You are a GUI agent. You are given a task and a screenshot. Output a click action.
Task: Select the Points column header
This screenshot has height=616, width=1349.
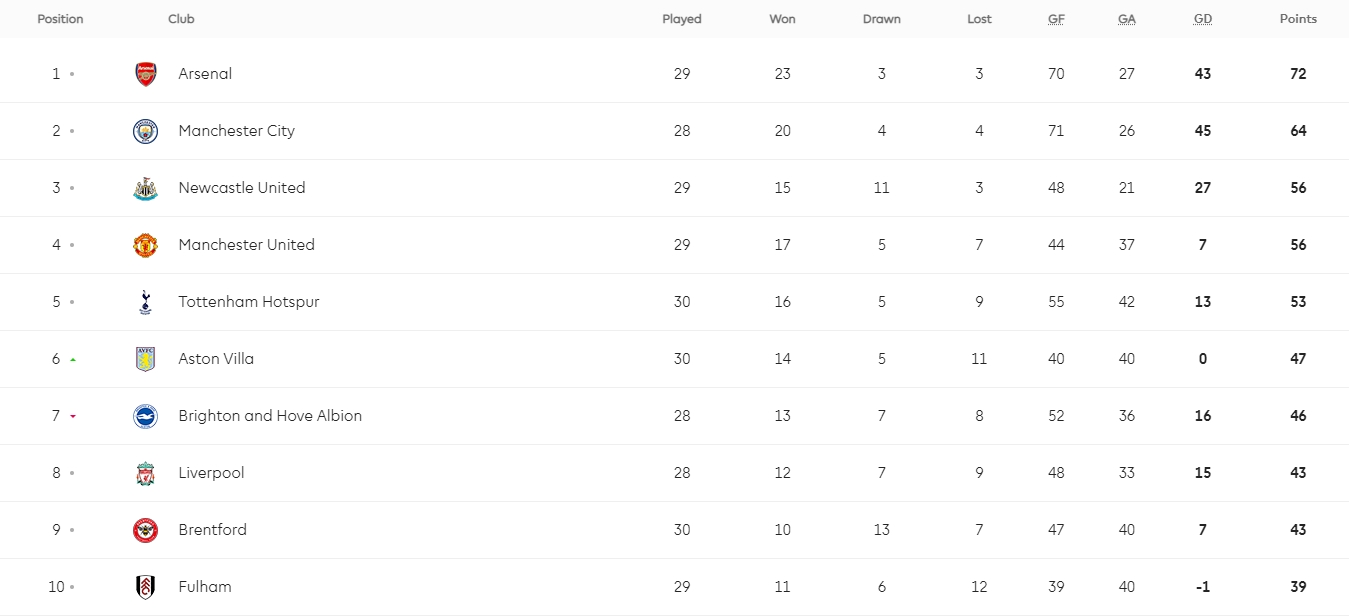click(1298, 19)
